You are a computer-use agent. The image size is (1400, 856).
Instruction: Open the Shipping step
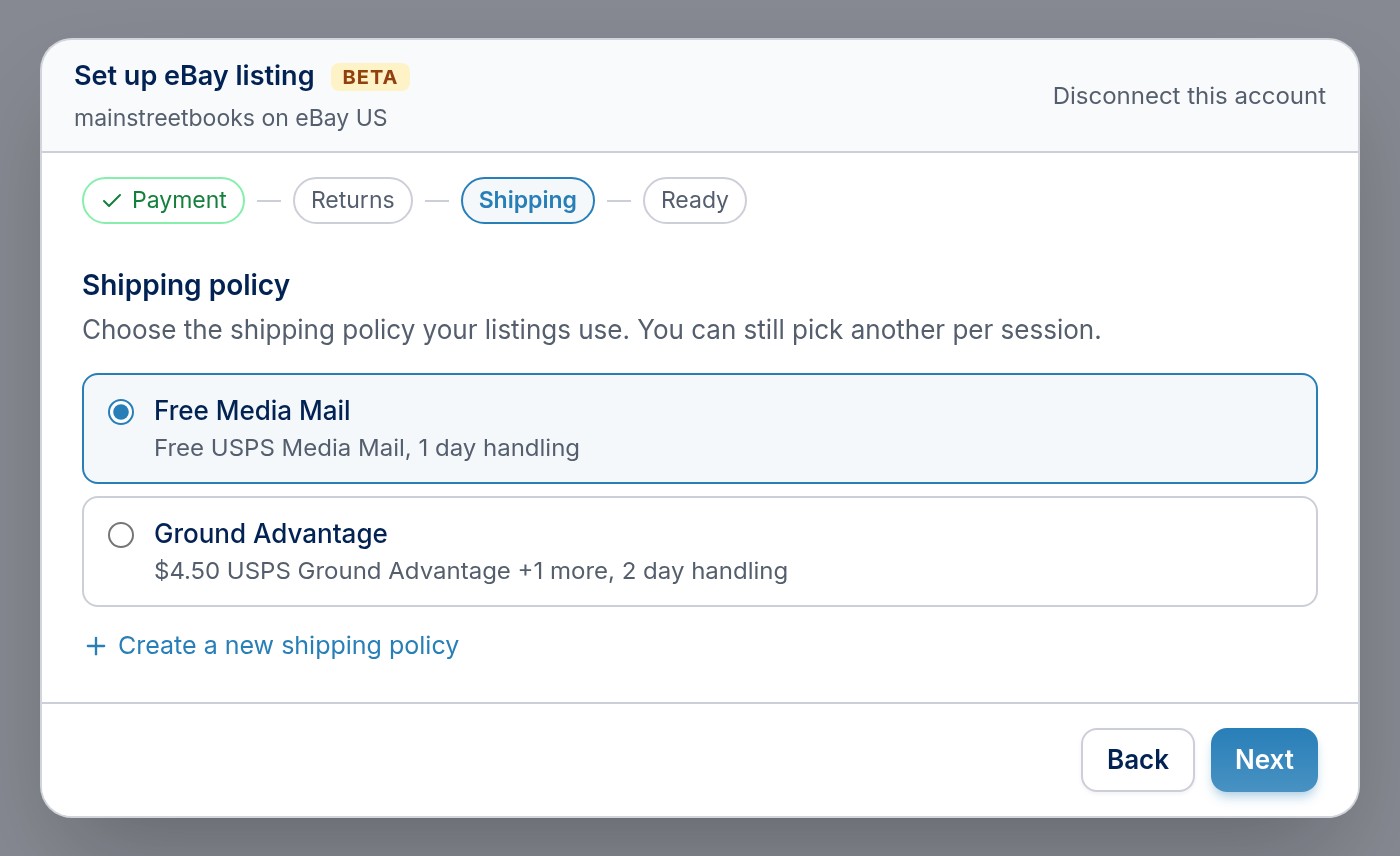528,200
